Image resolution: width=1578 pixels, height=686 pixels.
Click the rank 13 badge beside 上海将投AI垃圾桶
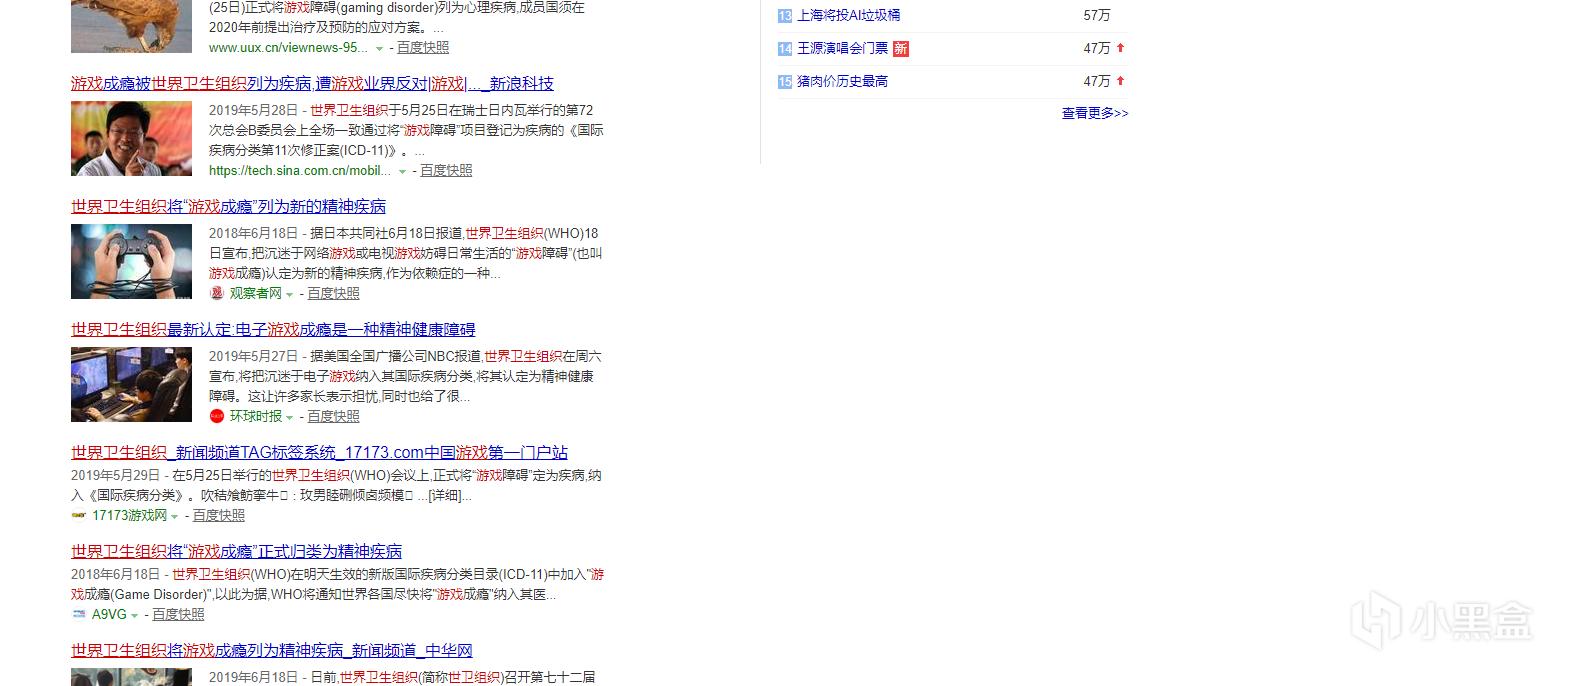coord(785,16)
